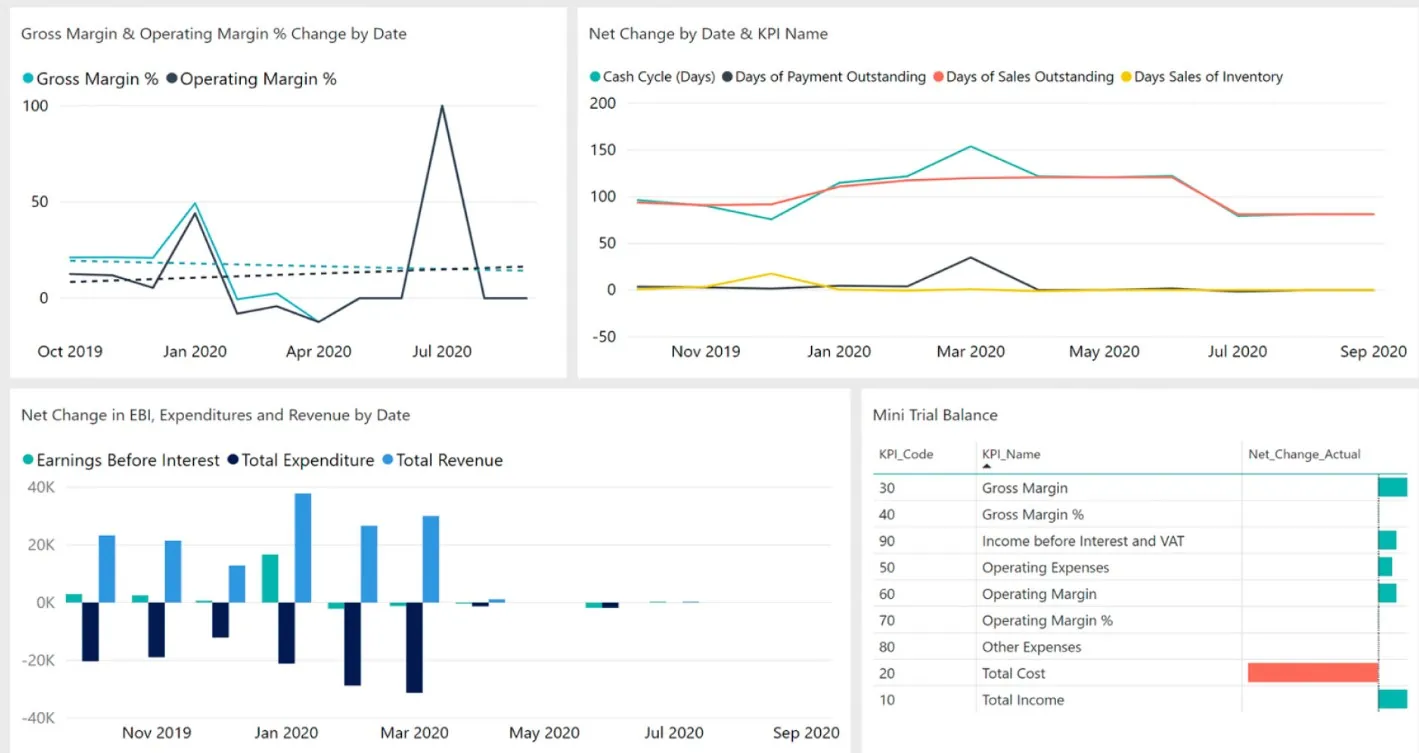Pick Days of Sales Outstanding legend item
The width and height of the screenshot is (1419, 753).
[1023, 77]
